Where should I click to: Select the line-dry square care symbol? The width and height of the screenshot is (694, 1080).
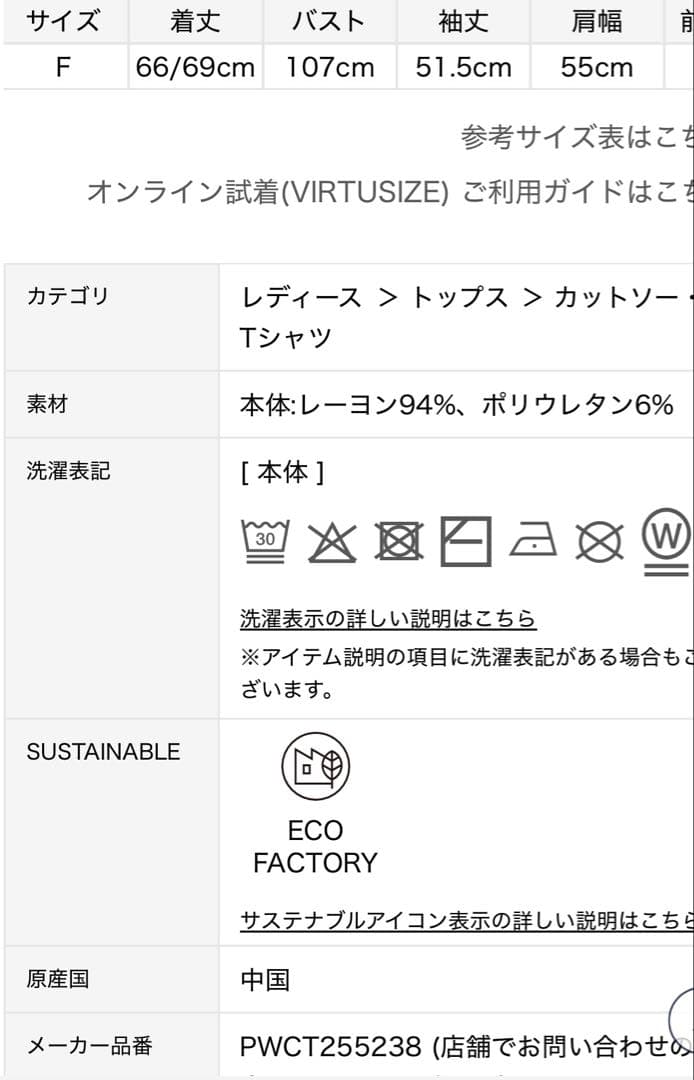pos(462,540)
